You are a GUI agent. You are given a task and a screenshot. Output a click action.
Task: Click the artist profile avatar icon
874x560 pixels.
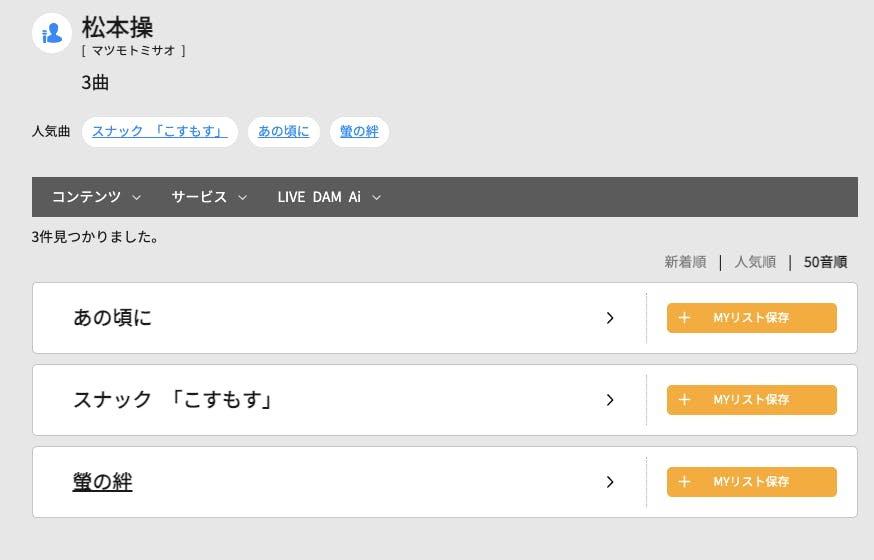coord(51,33)
